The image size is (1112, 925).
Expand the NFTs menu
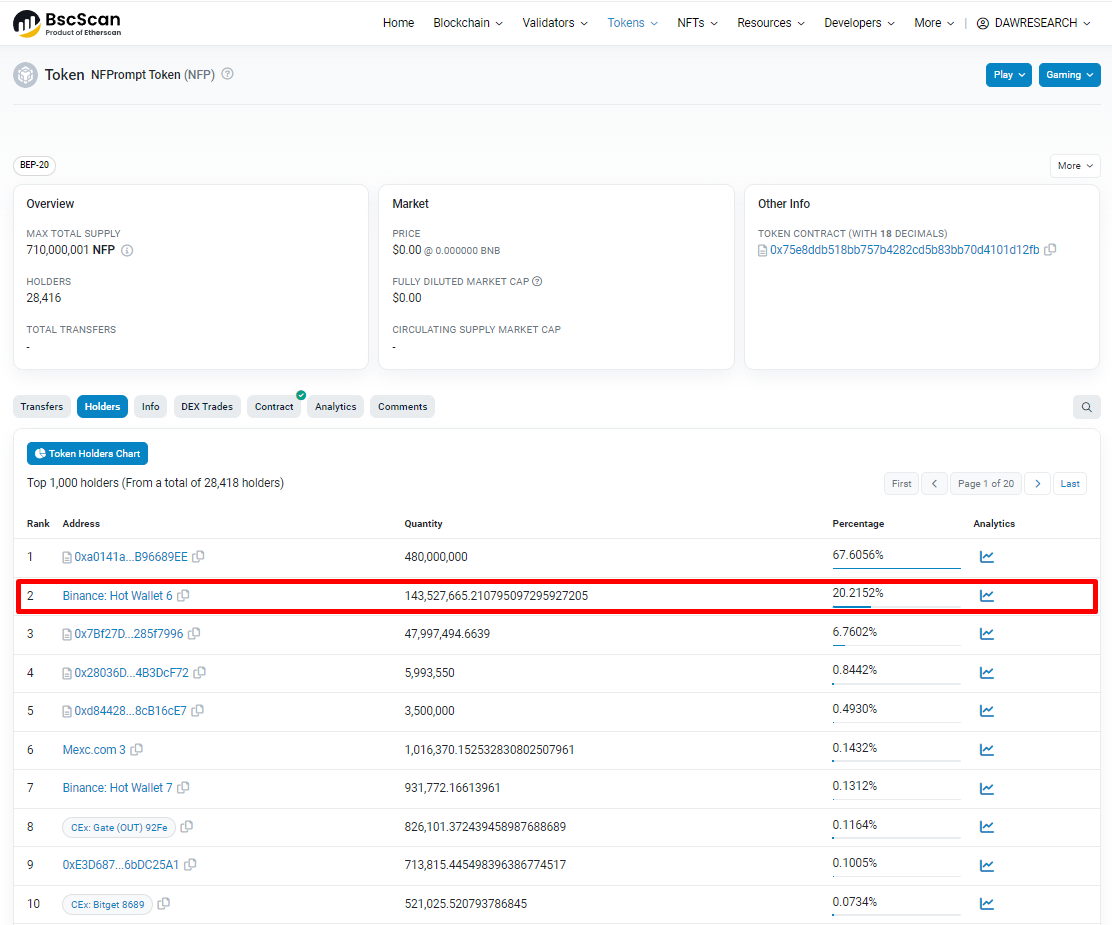697,23
